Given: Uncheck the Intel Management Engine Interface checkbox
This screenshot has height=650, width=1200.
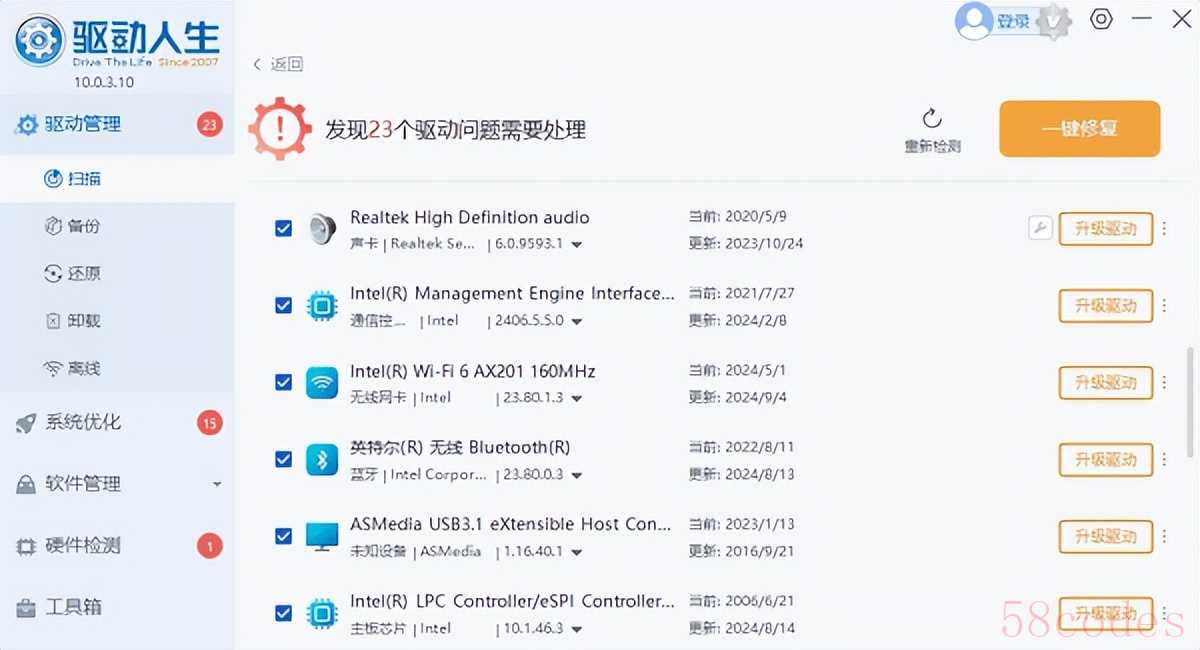Looking at the screenshot, I should [283, 306].
